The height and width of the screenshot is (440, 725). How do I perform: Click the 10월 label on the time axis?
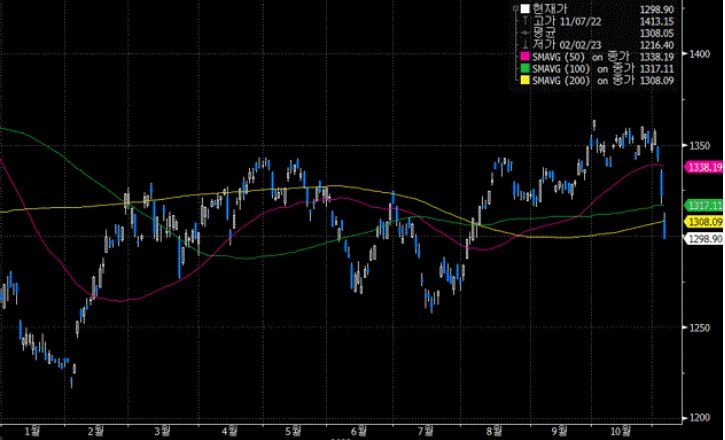620,431
